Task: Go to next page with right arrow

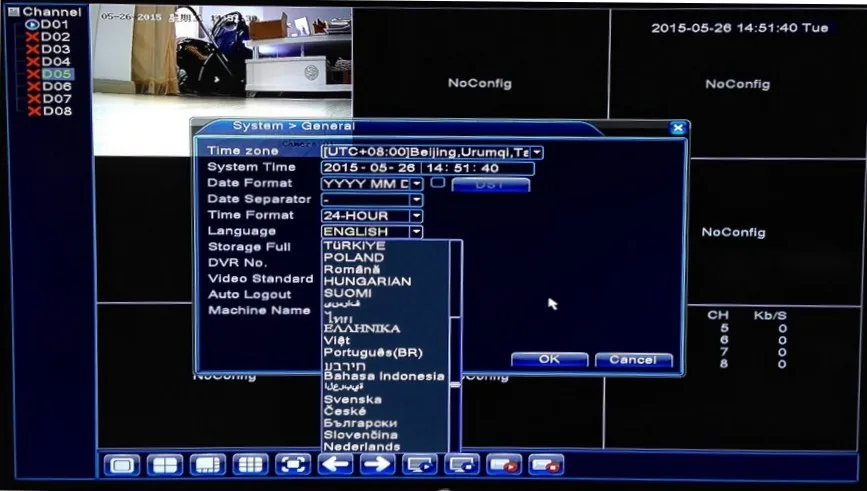Action: [378, 465]
